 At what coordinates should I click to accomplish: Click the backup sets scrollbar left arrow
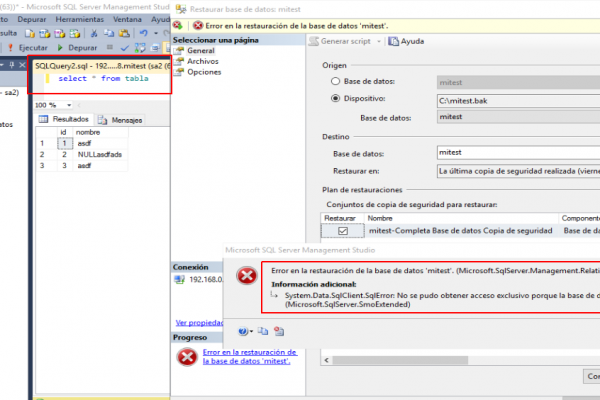coord(326,360)
